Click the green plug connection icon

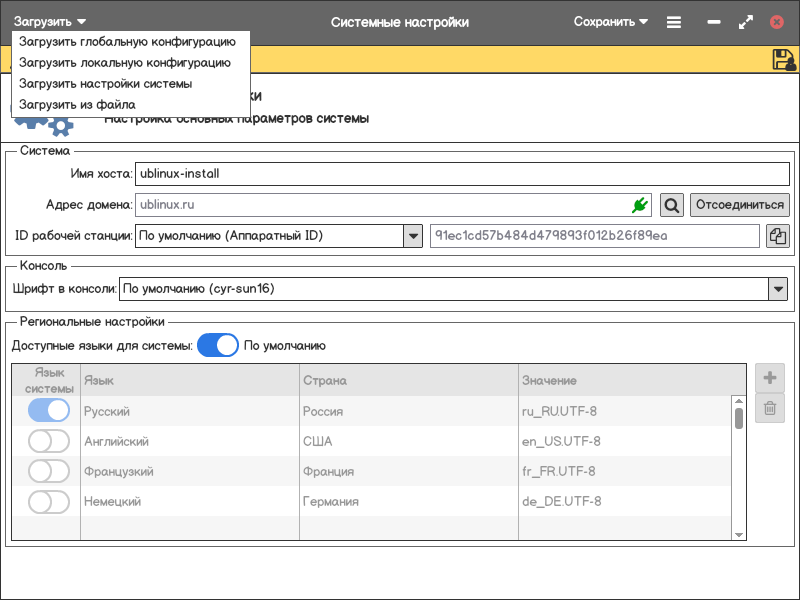[640, 205]
